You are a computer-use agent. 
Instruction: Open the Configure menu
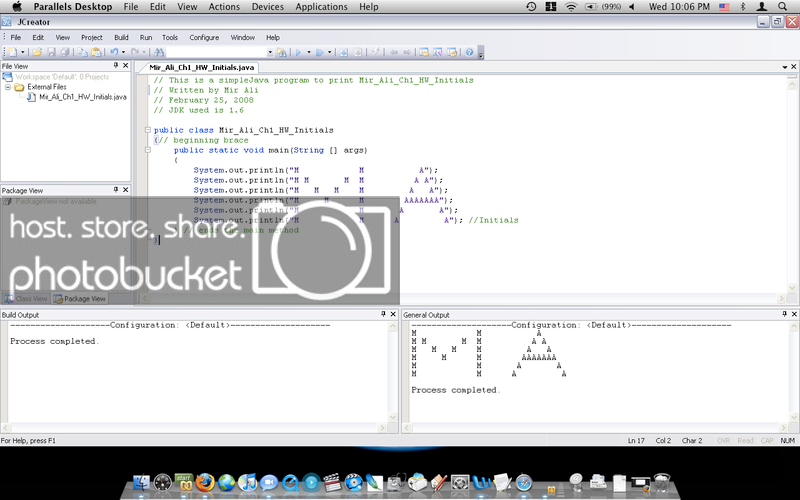click(204, 37)
